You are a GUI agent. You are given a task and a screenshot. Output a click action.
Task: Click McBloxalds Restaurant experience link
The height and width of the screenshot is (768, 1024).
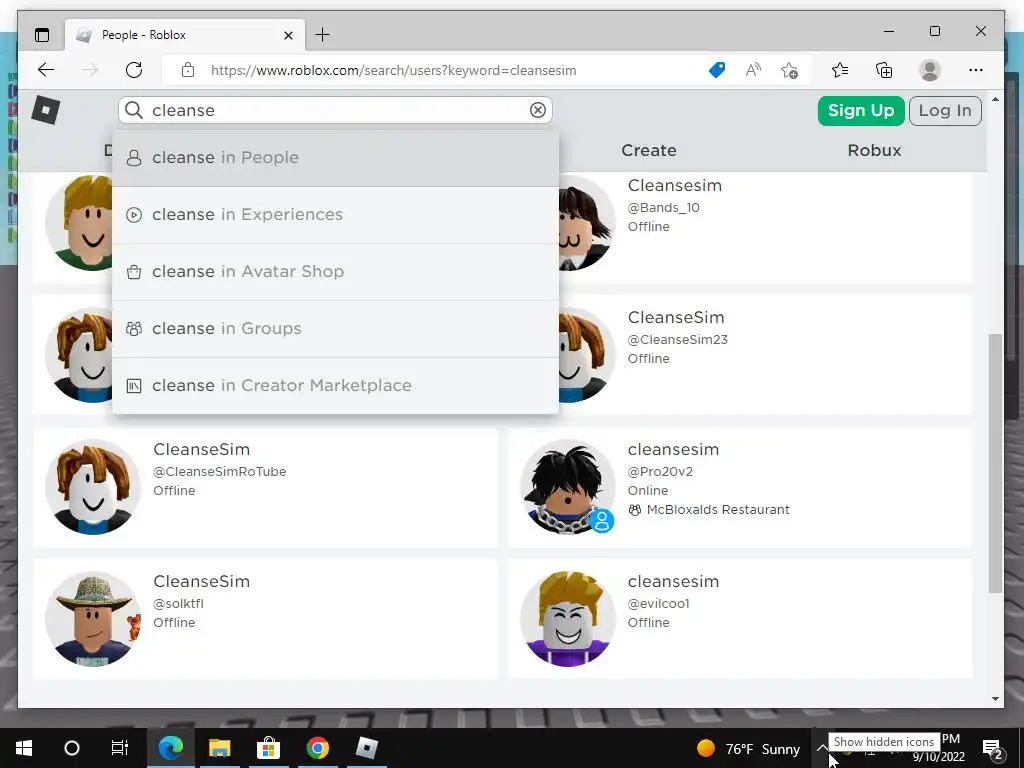tap(718, 509)
